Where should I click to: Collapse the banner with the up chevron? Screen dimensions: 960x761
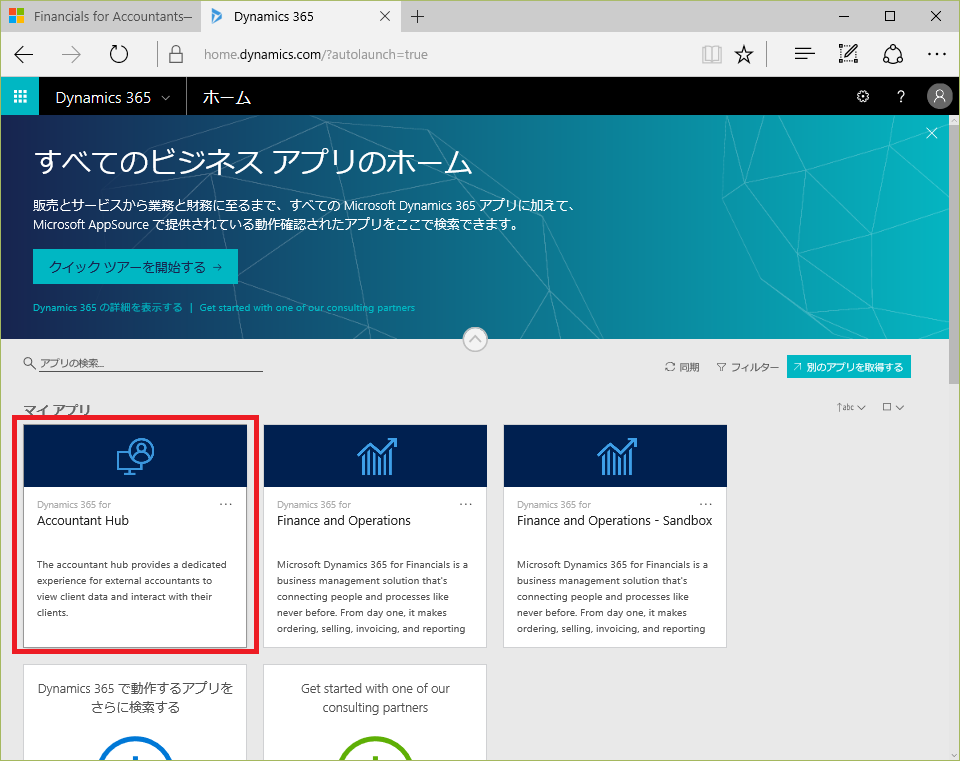(475, 339)
